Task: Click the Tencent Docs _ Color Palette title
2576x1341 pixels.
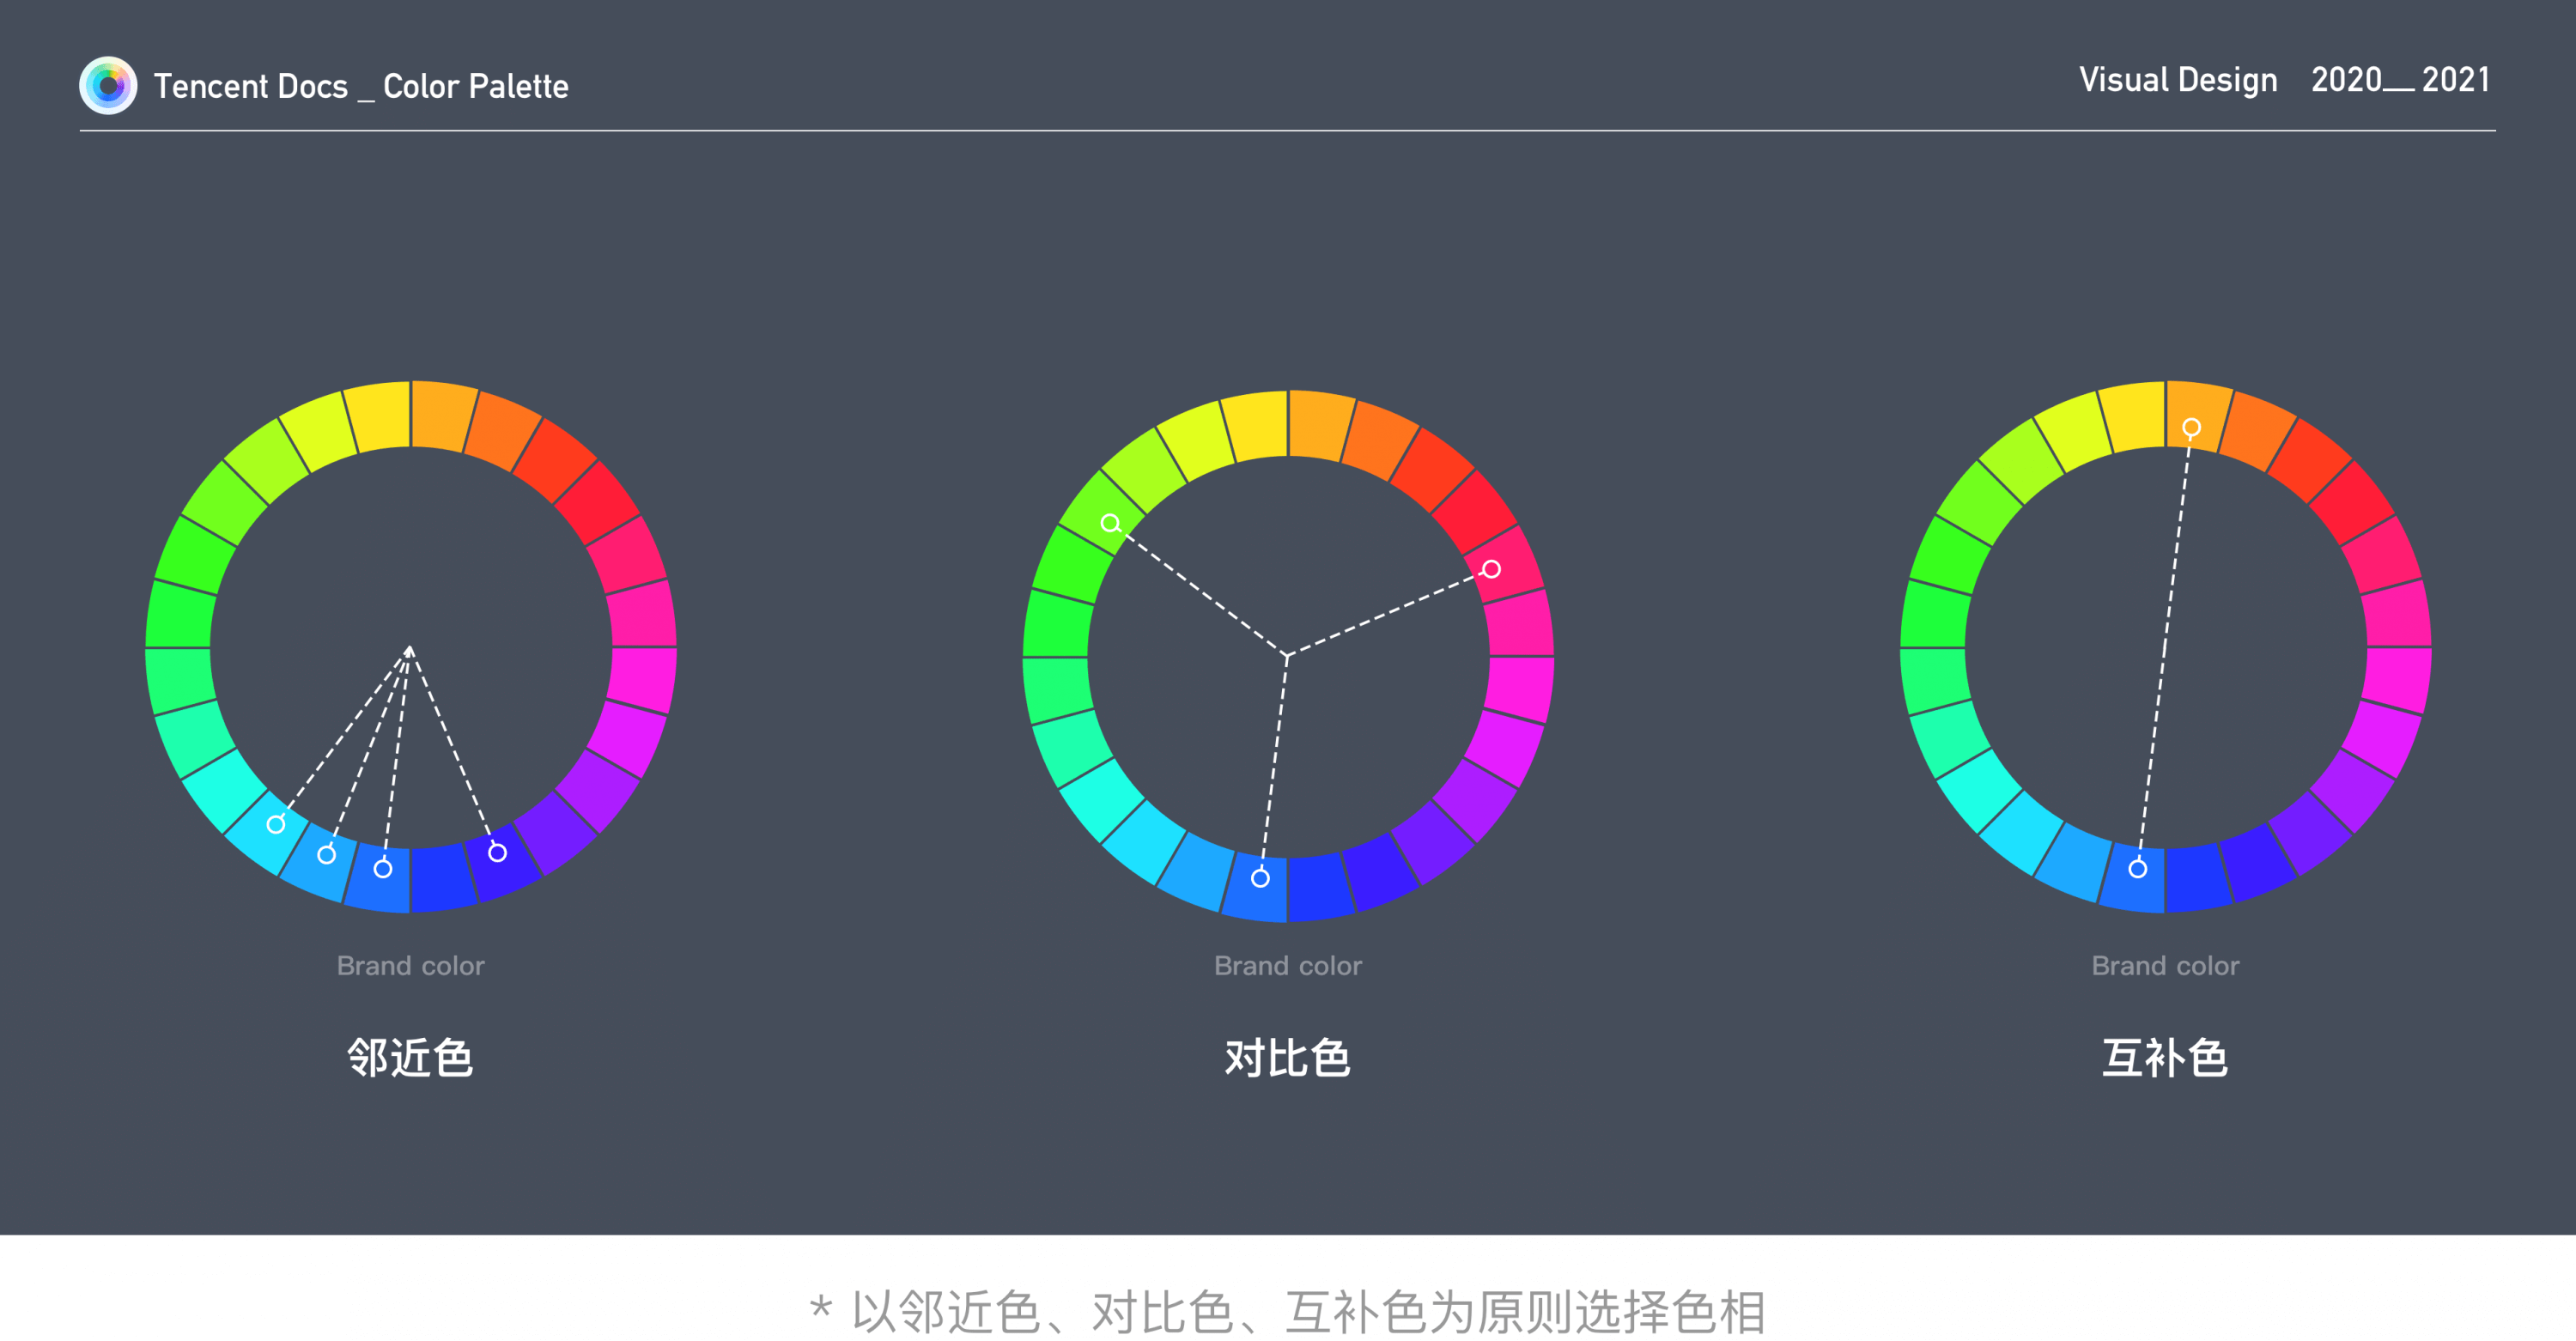Action: tap(361, 86)
